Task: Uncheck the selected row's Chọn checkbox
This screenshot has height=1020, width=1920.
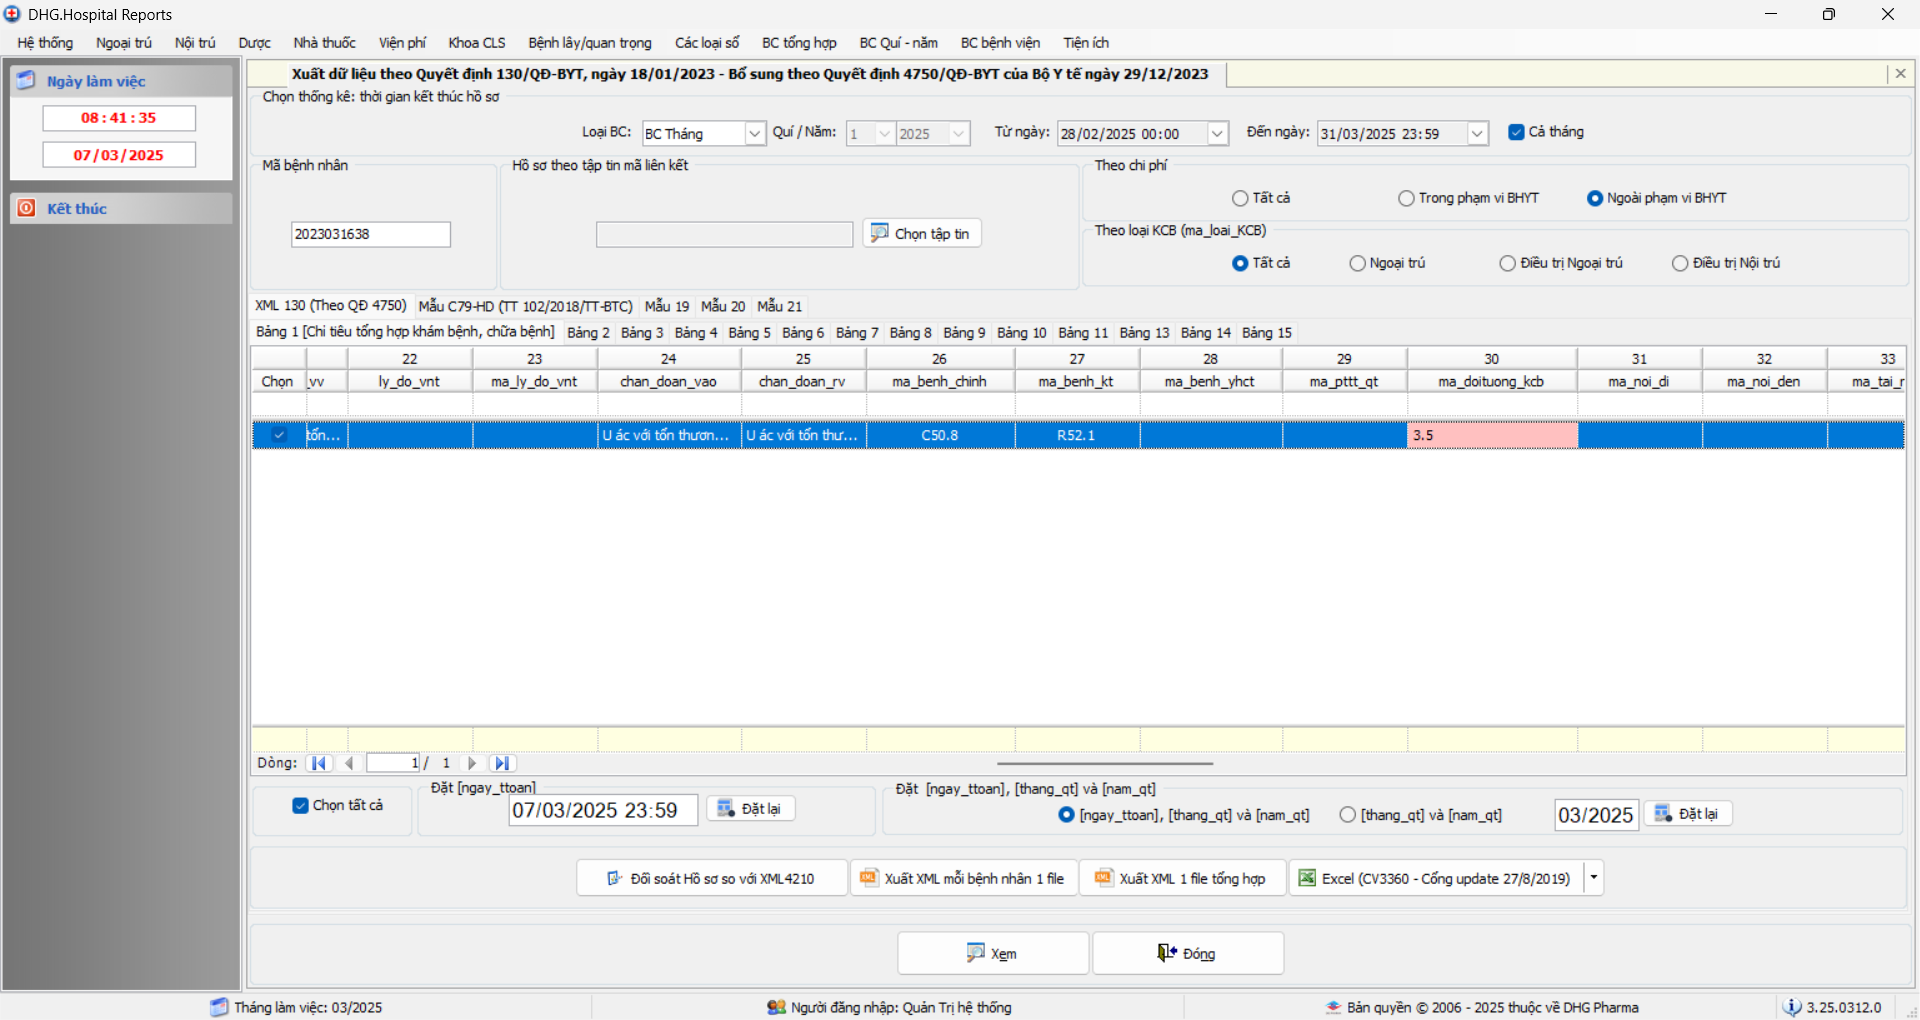Action: coord(279,435)
